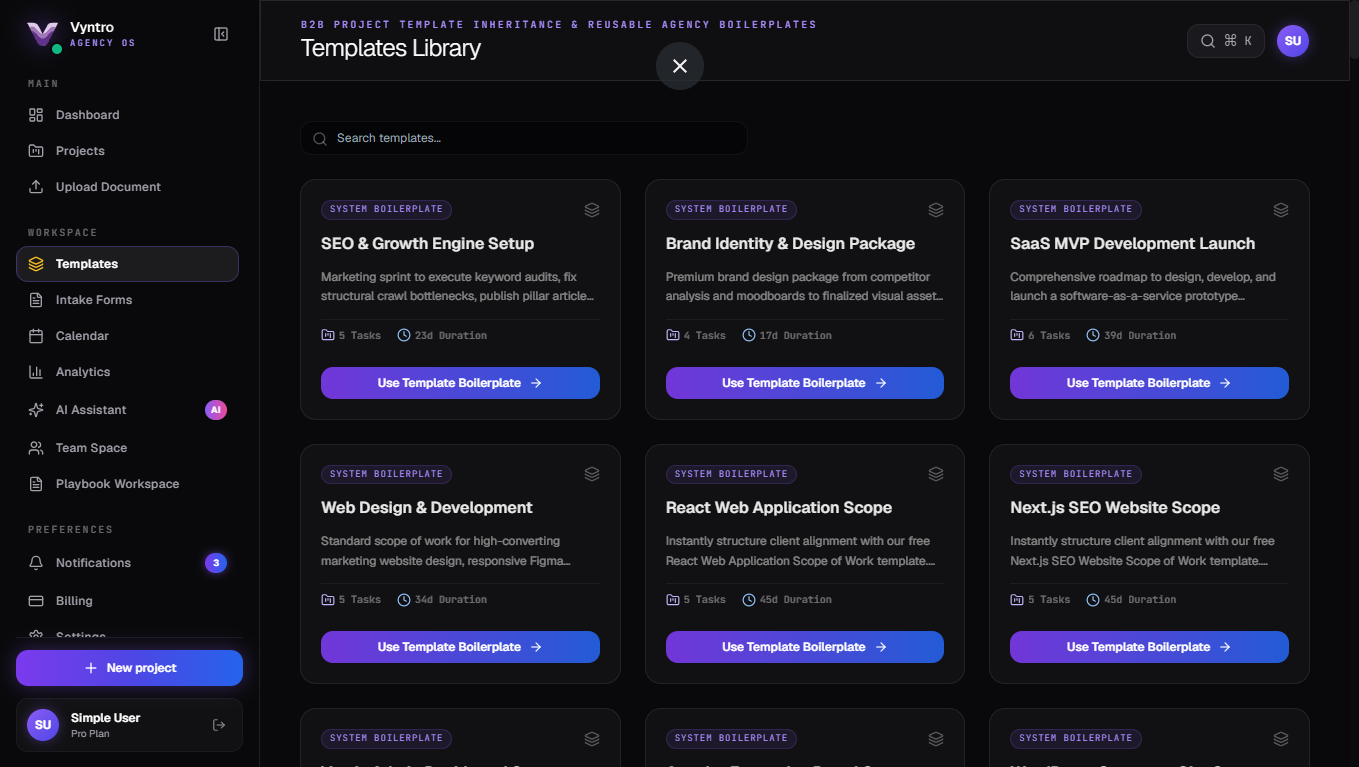This screenshot has width=1359, height=767.
Task: Click the logout icon beside Simple User
Action: [219, 725]
